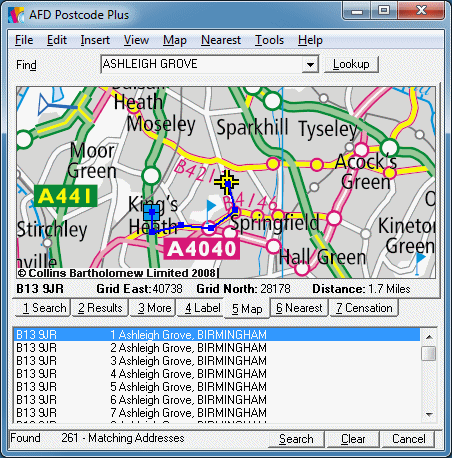Viewport: 452px width, 458px height.
Task: Switch to the 2 Results tab
Action: pyautogui.click(x=100, y=308)
